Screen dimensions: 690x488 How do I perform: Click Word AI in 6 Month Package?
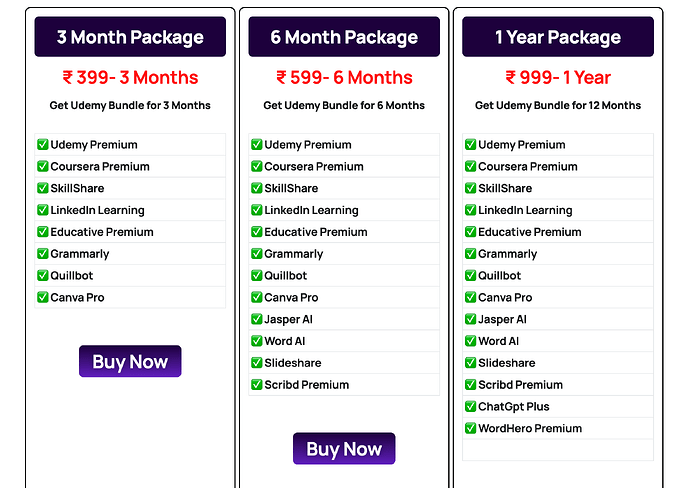point(285,342)
